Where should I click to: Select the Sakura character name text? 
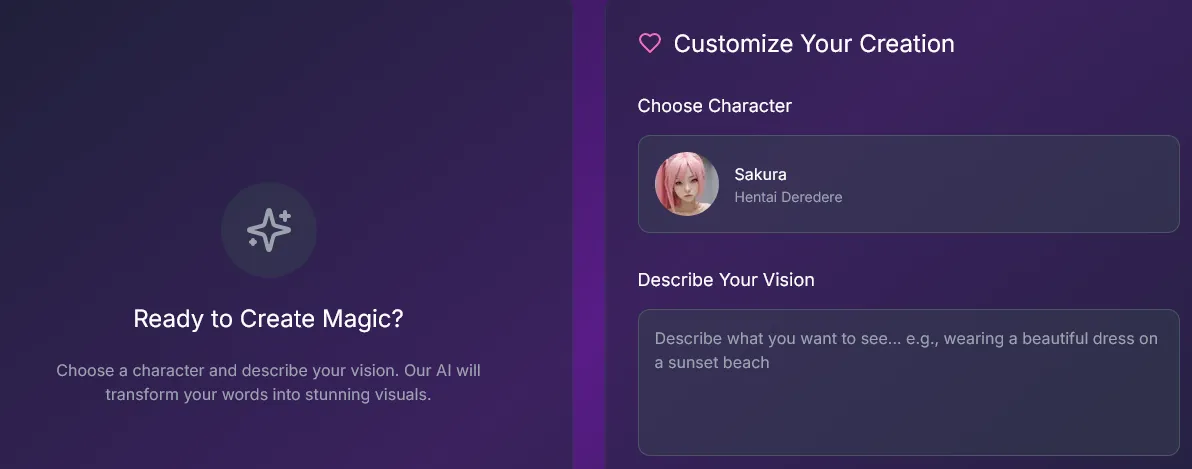coord(760,174)
